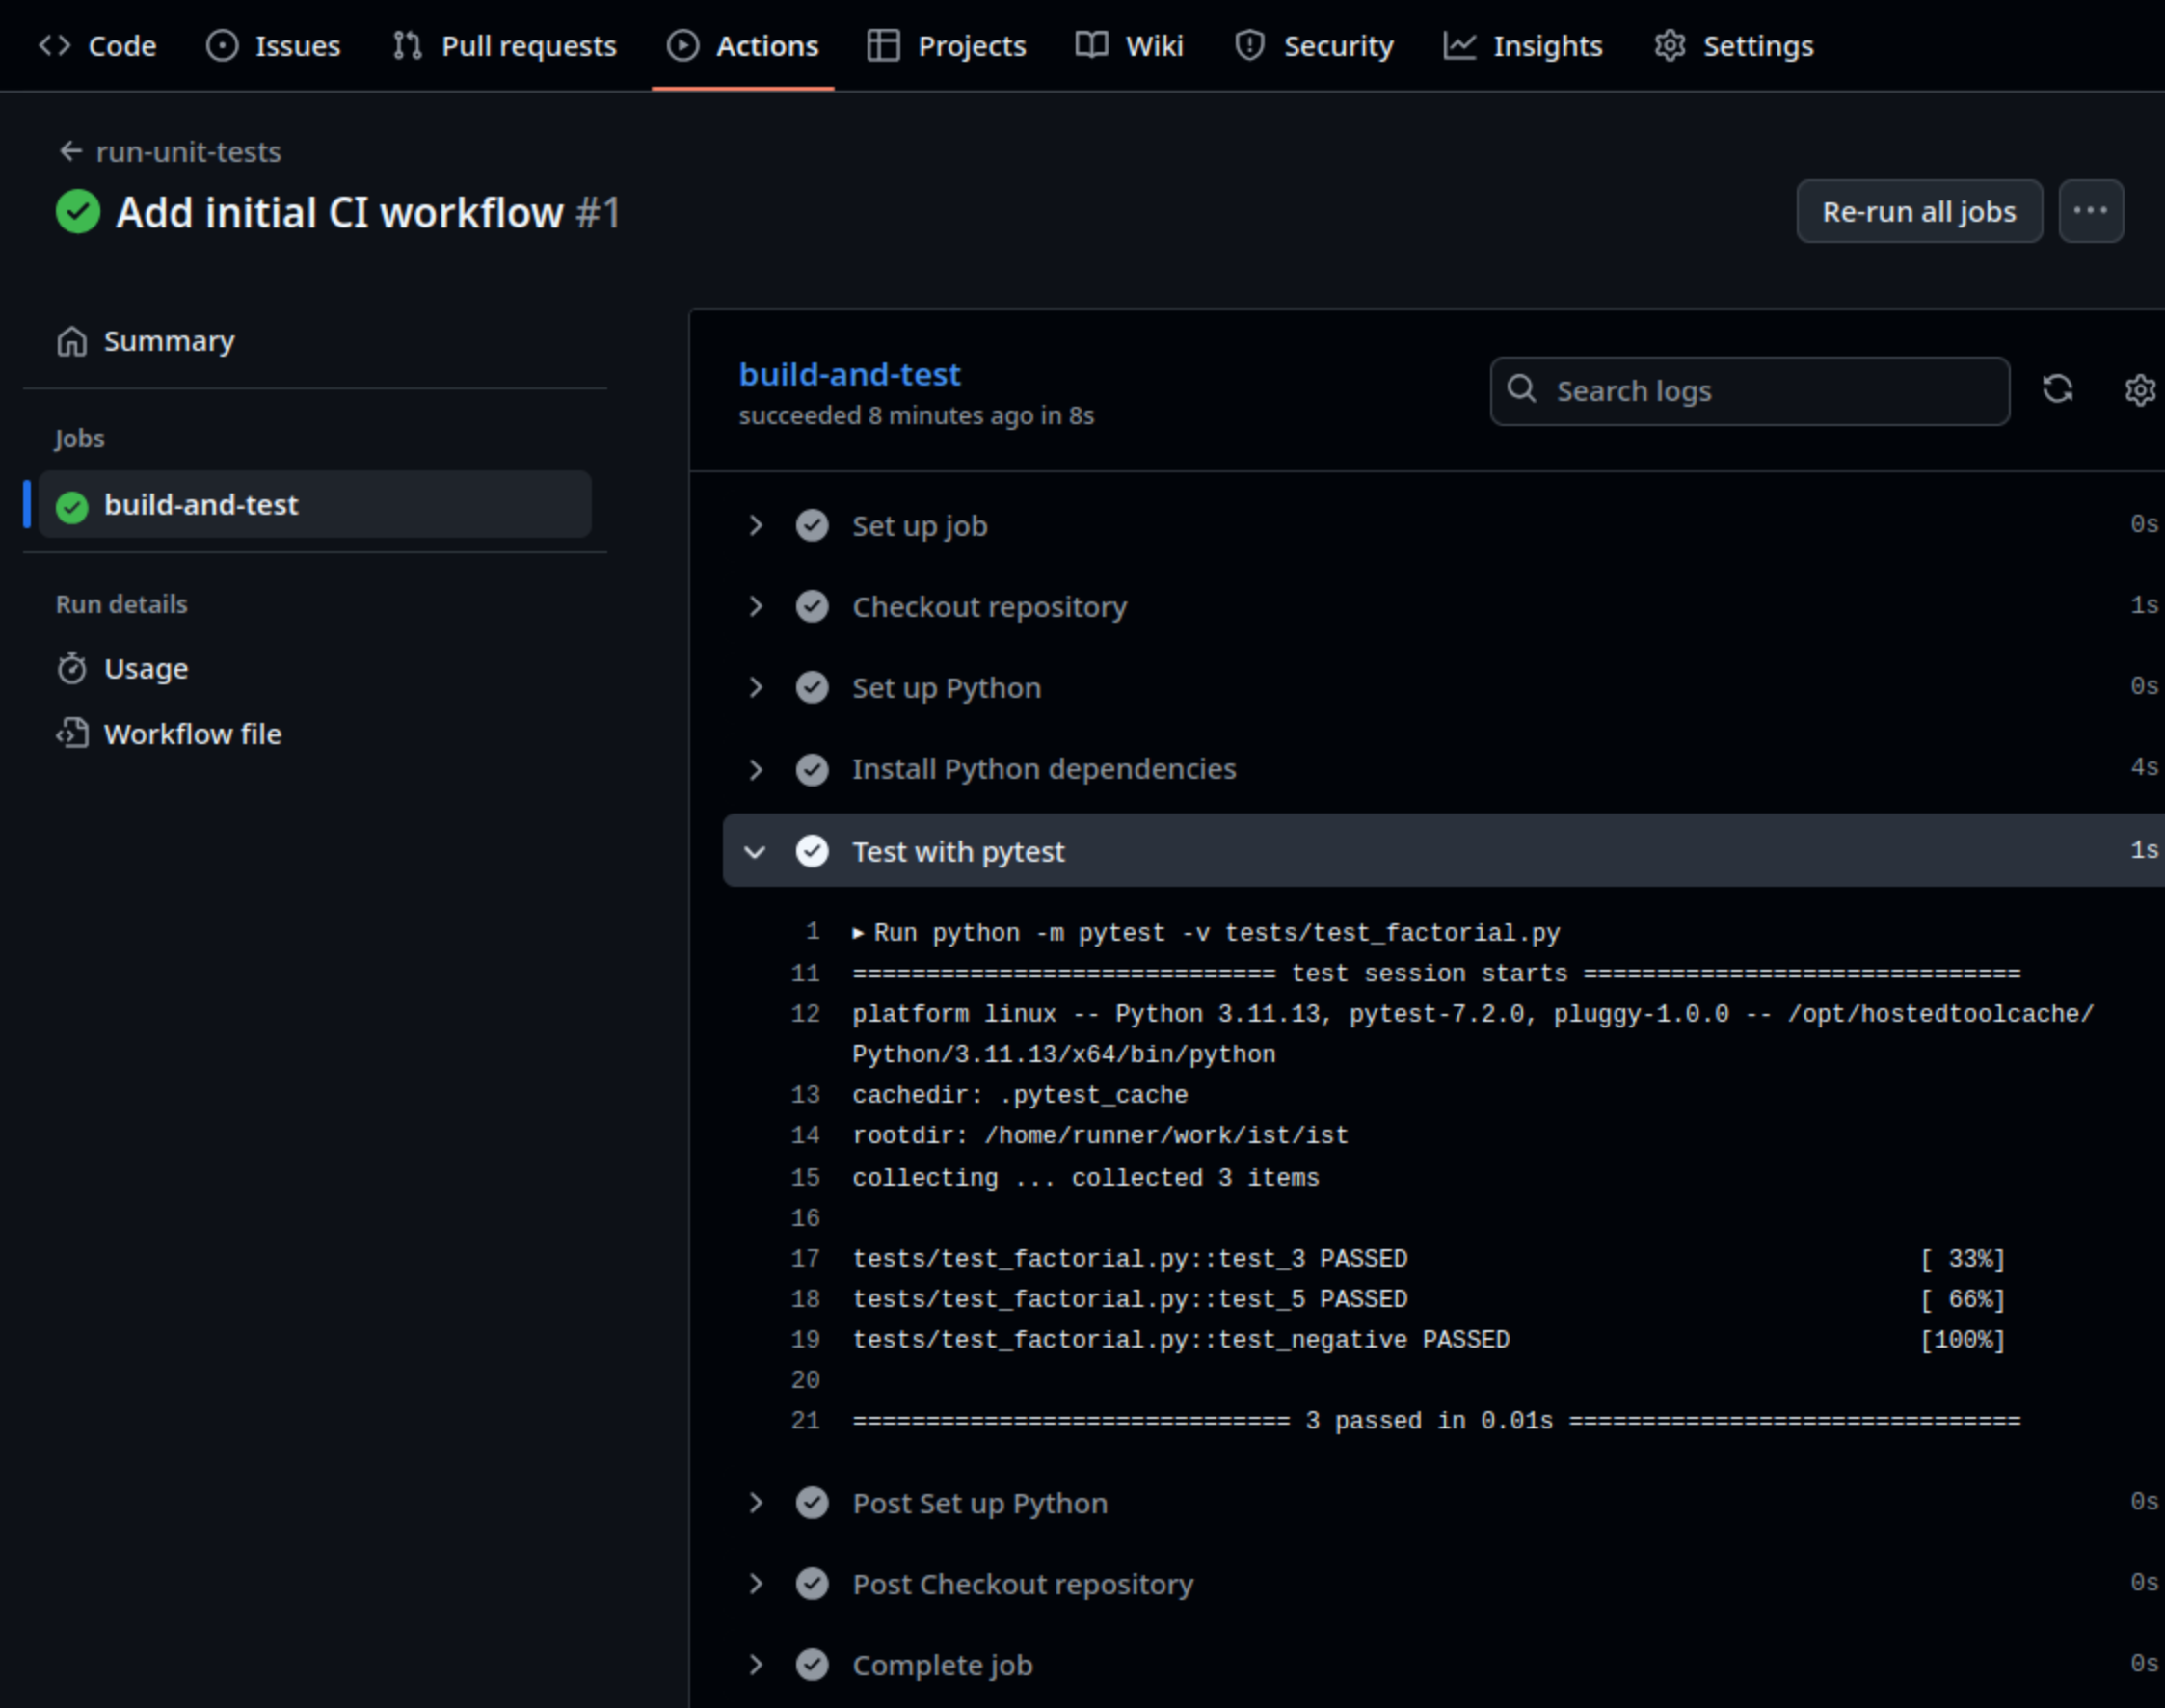Open the Code tab
This screenshot has height=1708, width=2165.
click(x=97, y=46)
